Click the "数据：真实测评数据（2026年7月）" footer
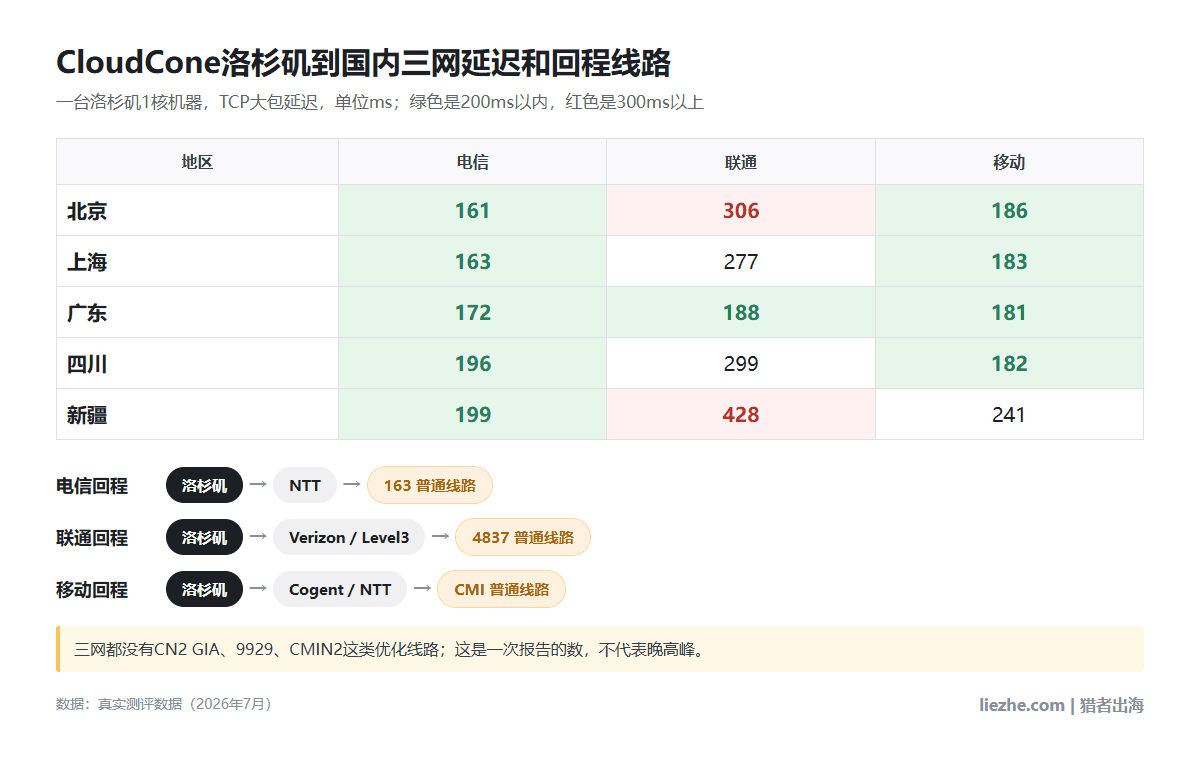The height and width of the screenshot is (759, 1200). tap(164, 704)
